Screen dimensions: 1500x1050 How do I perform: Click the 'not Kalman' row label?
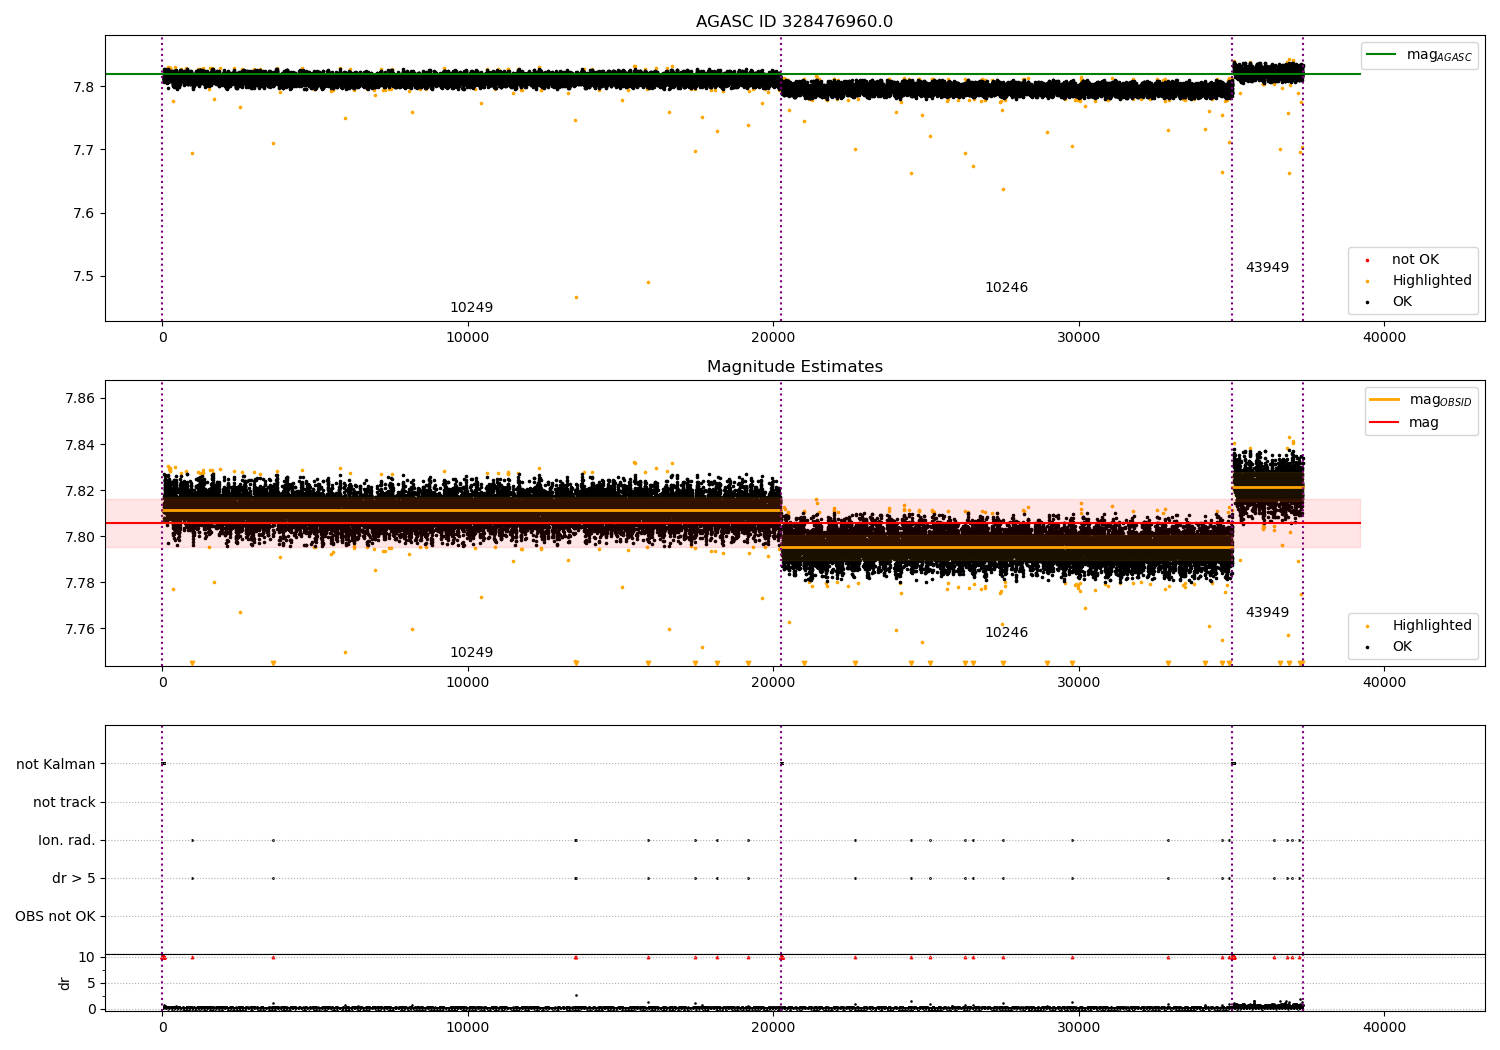click(x=56, y=765)
